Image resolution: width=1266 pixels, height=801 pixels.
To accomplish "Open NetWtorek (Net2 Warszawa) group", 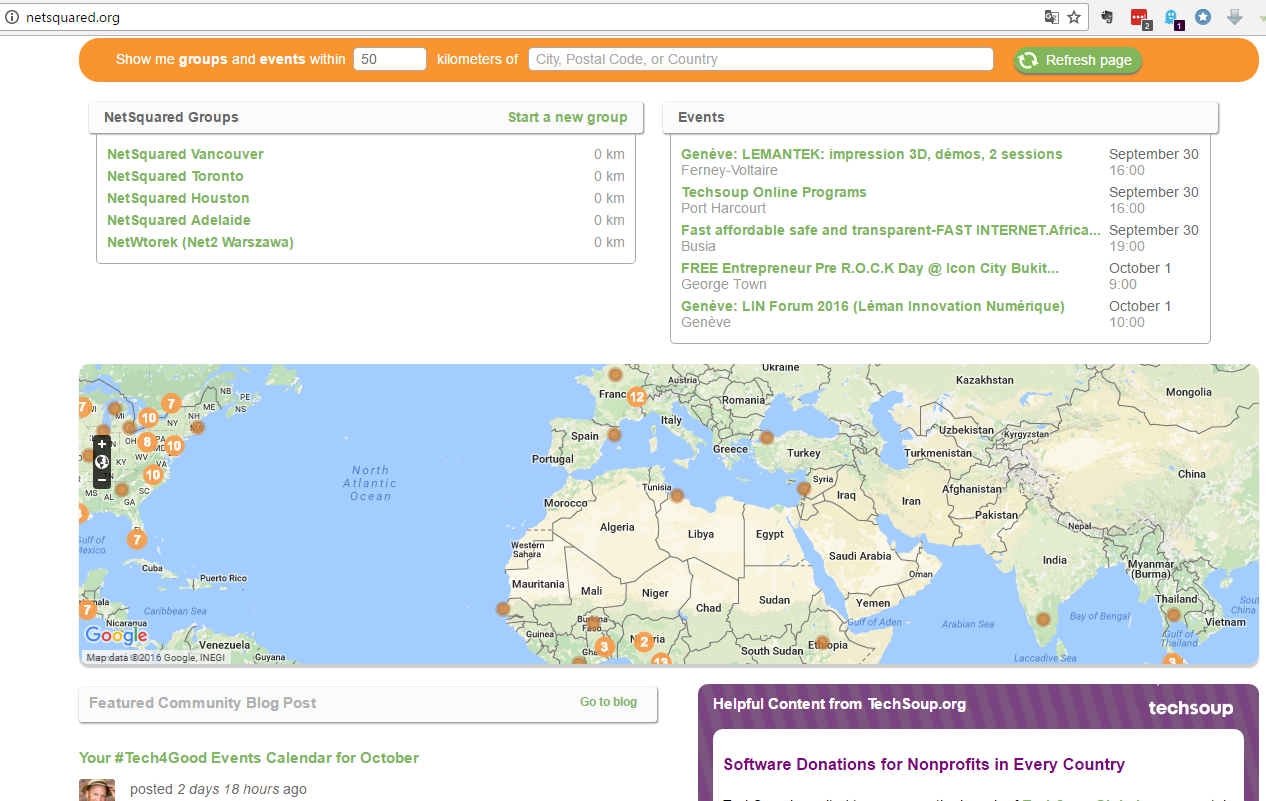I will [x=200, y=242].
